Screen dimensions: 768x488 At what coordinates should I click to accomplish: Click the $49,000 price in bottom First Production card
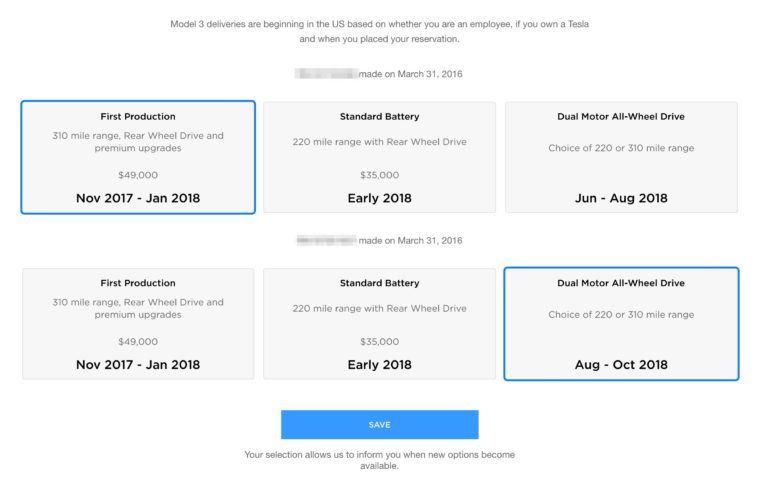[x=138, y=342]
